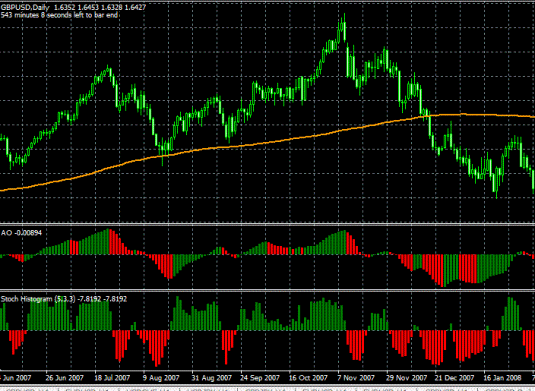Click the 9 Aug 2007 date label

pyautogui.click(x=161, y=378)
